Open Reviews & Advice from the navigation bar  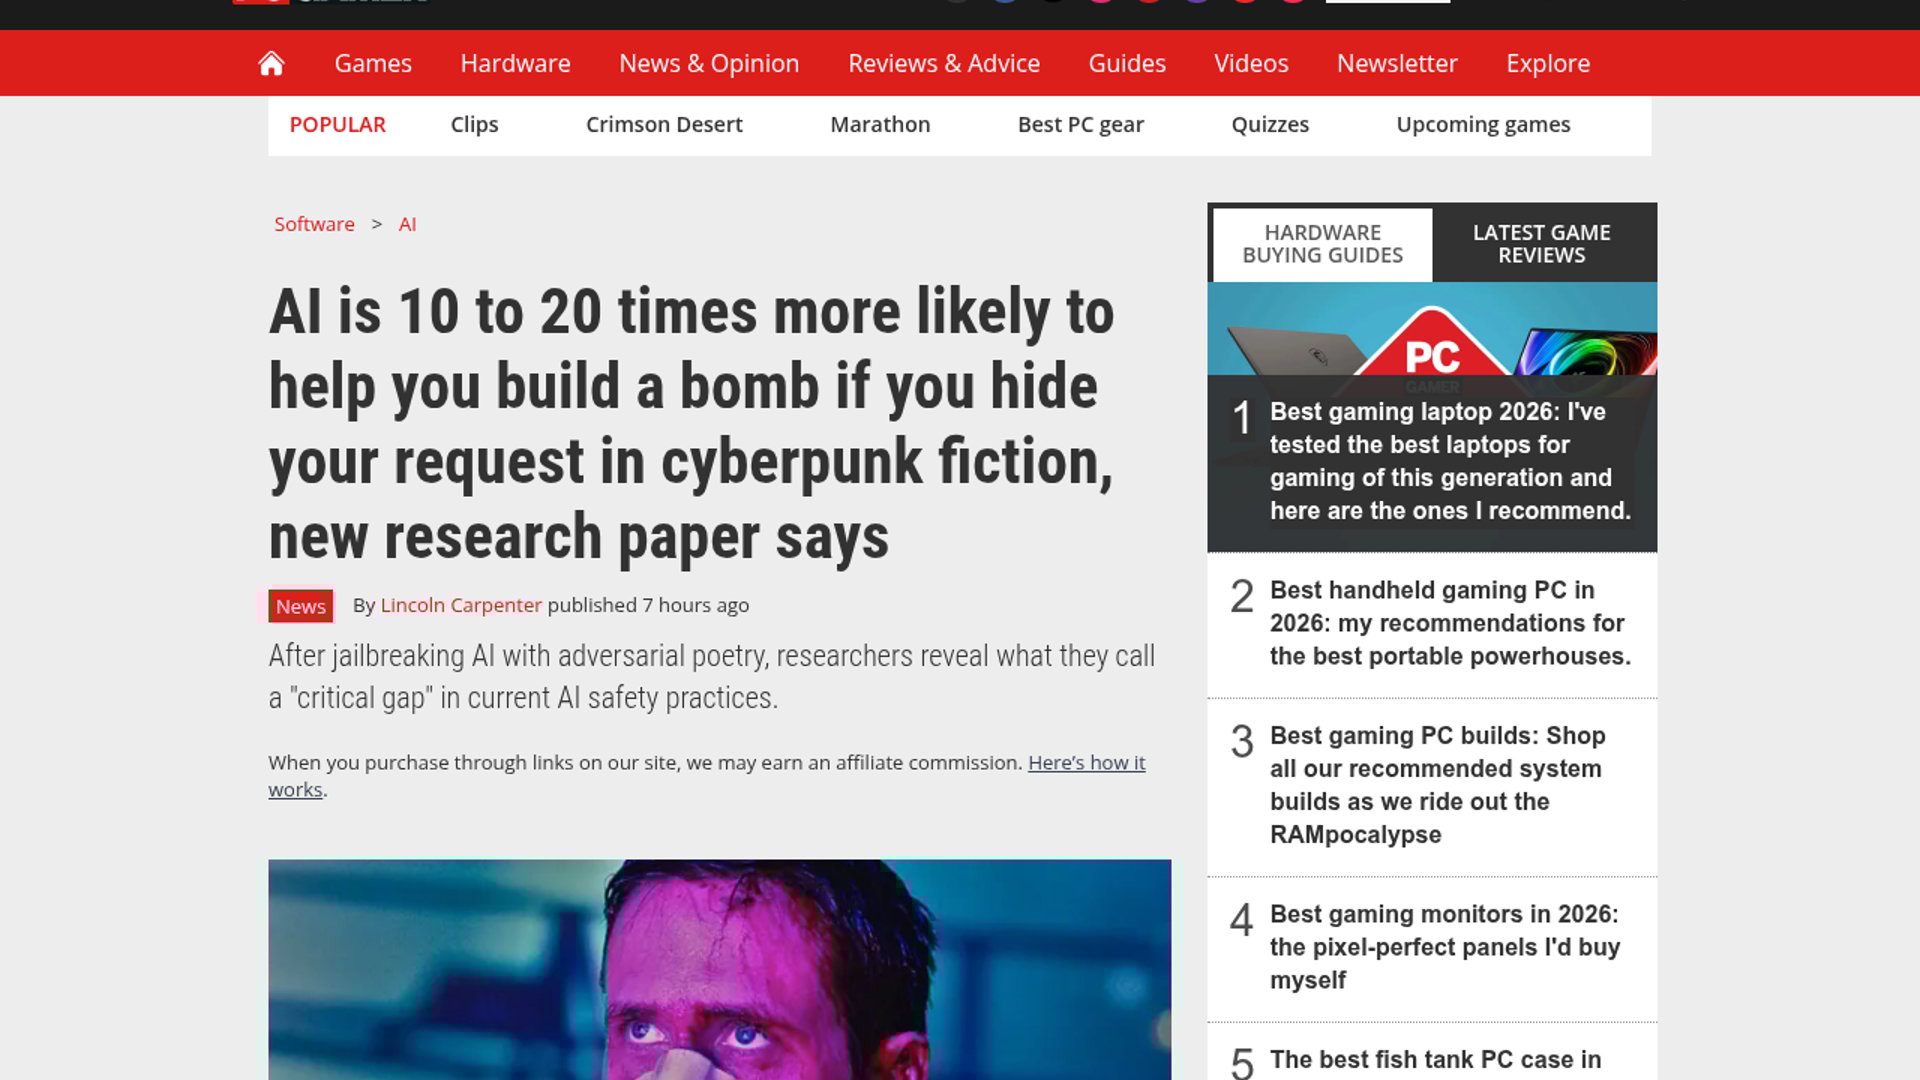click(943, 63)
